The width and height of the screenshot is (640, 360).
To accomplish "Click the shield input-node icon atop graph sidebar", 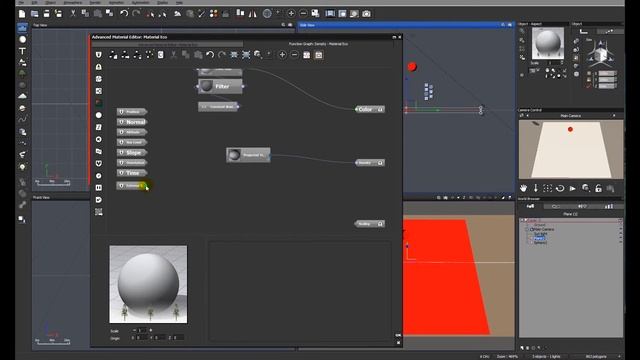I will pos(99,55).
